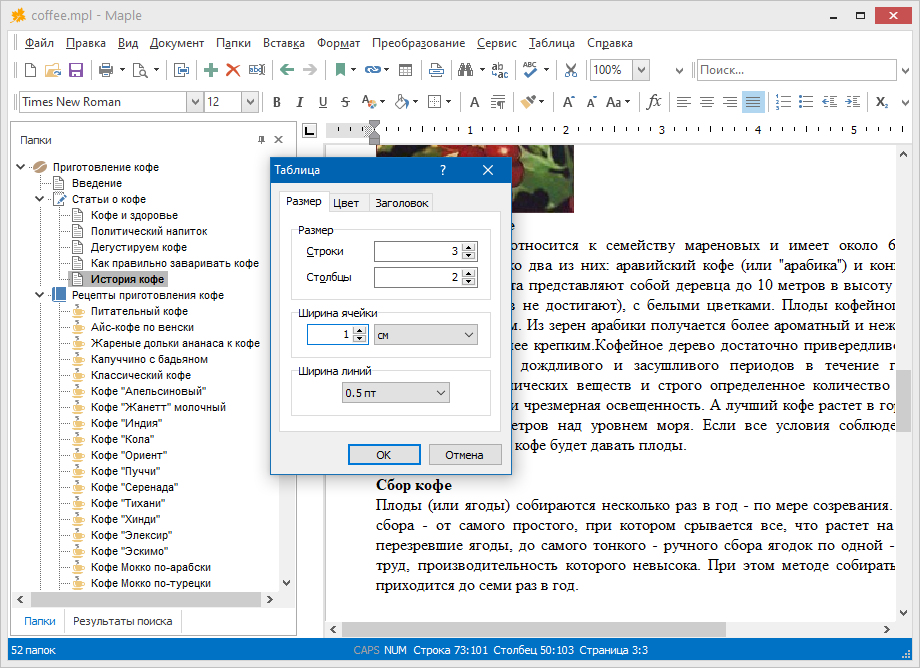The width and height of the screenshot is (920, 668).
Task: Click the green plus add icon
Action: [211, 70]
